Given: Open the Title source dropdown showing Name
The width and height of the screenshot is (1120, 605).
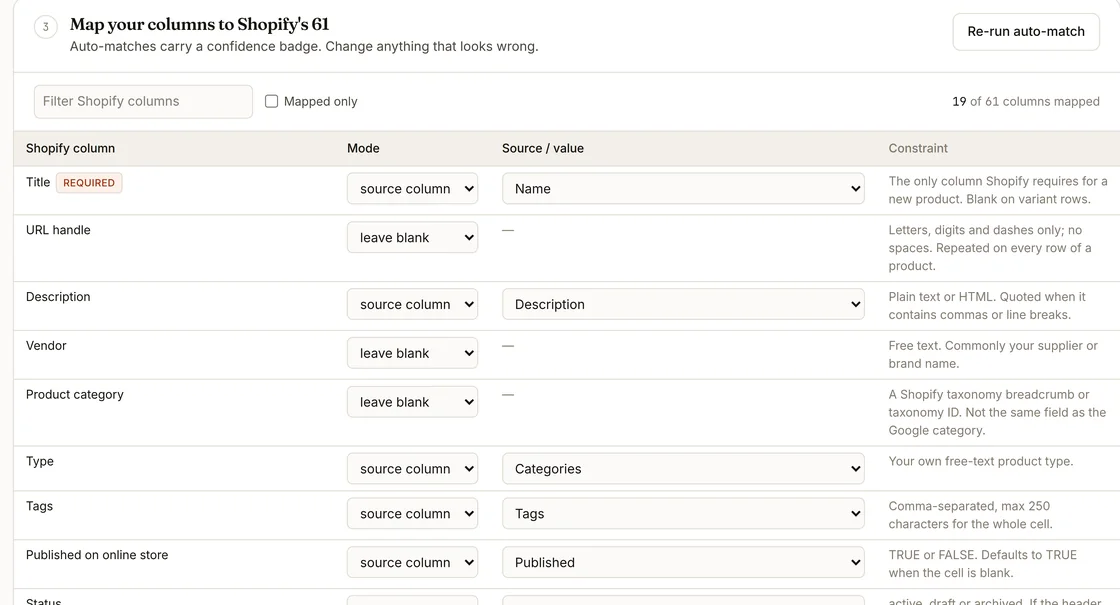Looking at the screenshot, I should coord(683,189).
